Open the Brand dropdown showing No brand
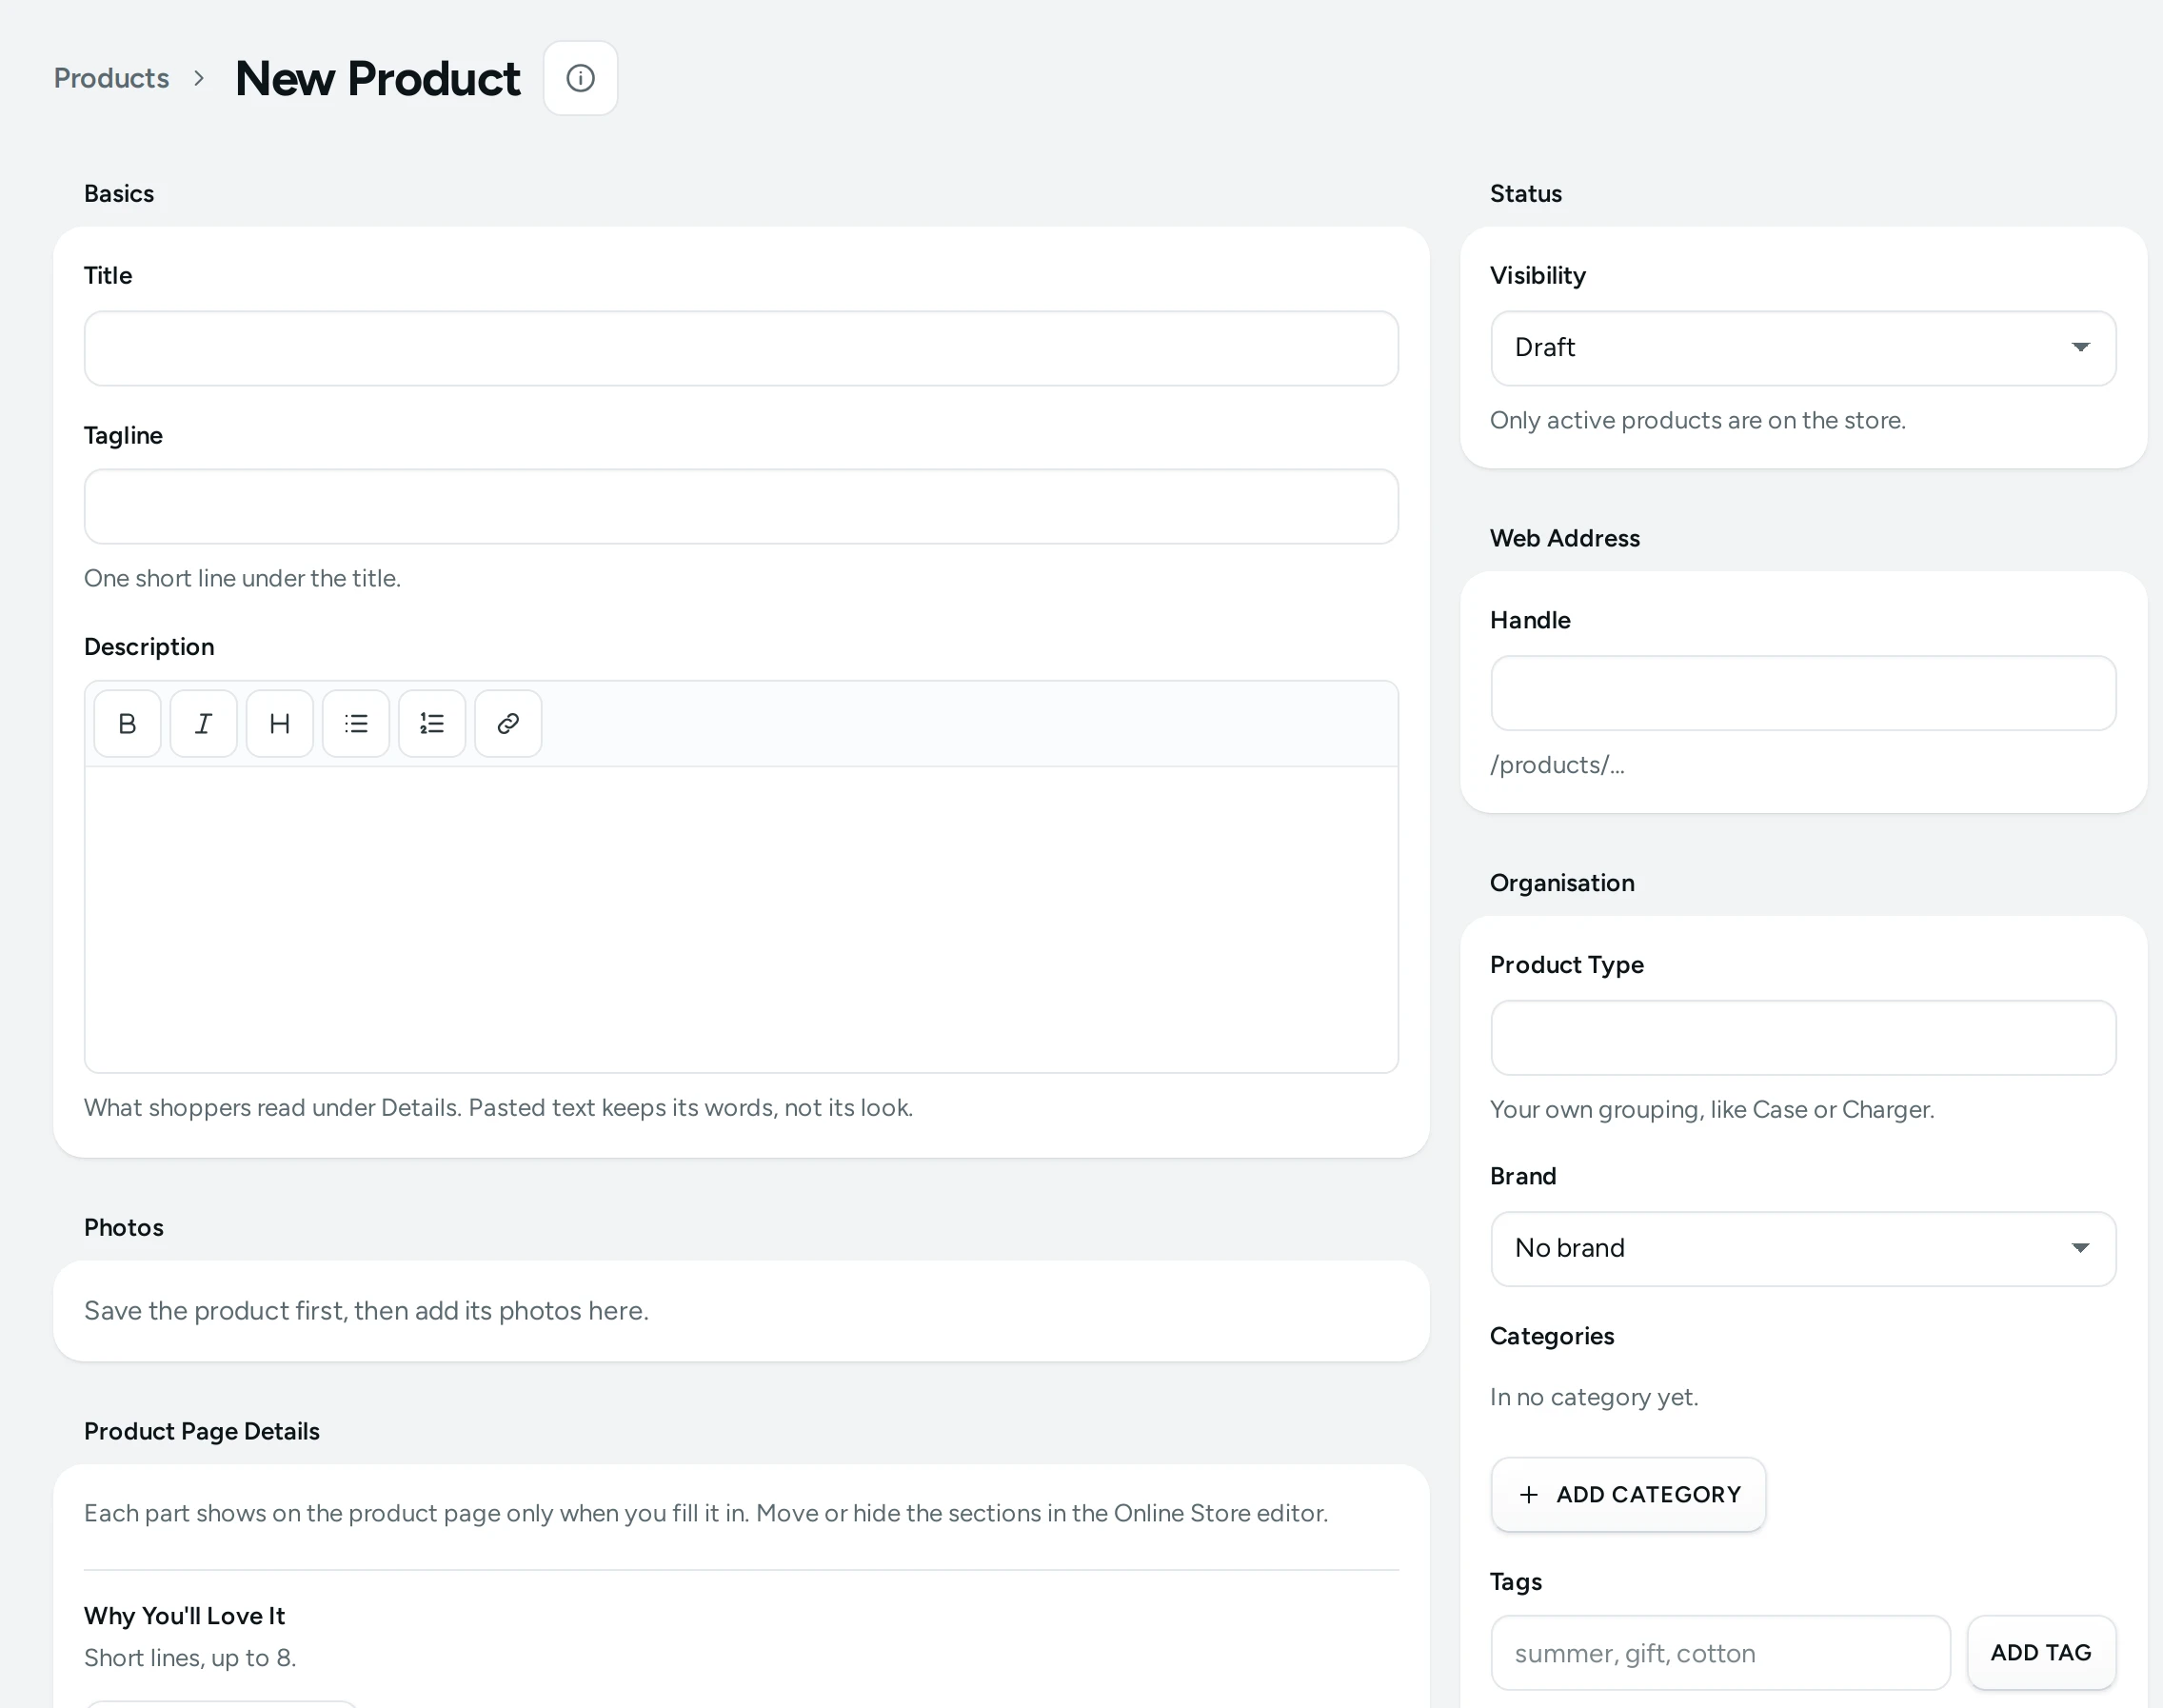 tap(1803, 1249)
